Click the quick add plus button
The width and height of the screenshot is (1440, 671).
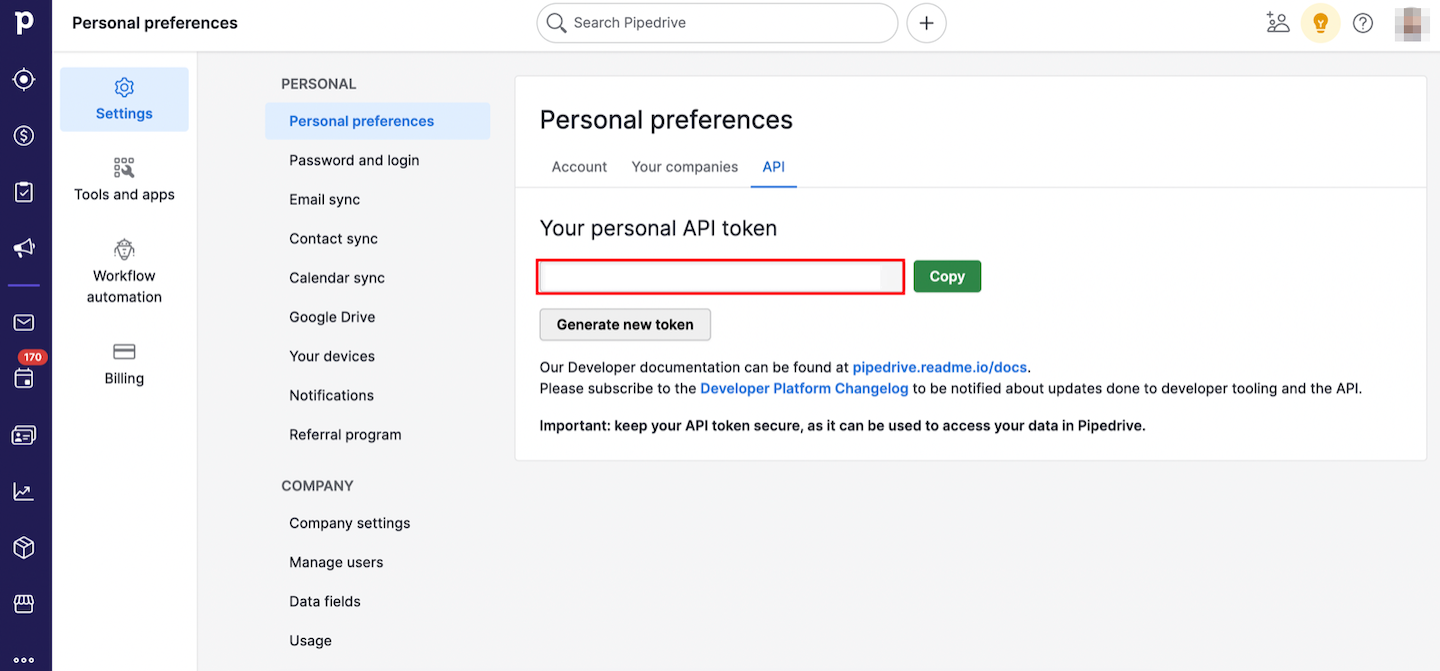tap(927, 23)
